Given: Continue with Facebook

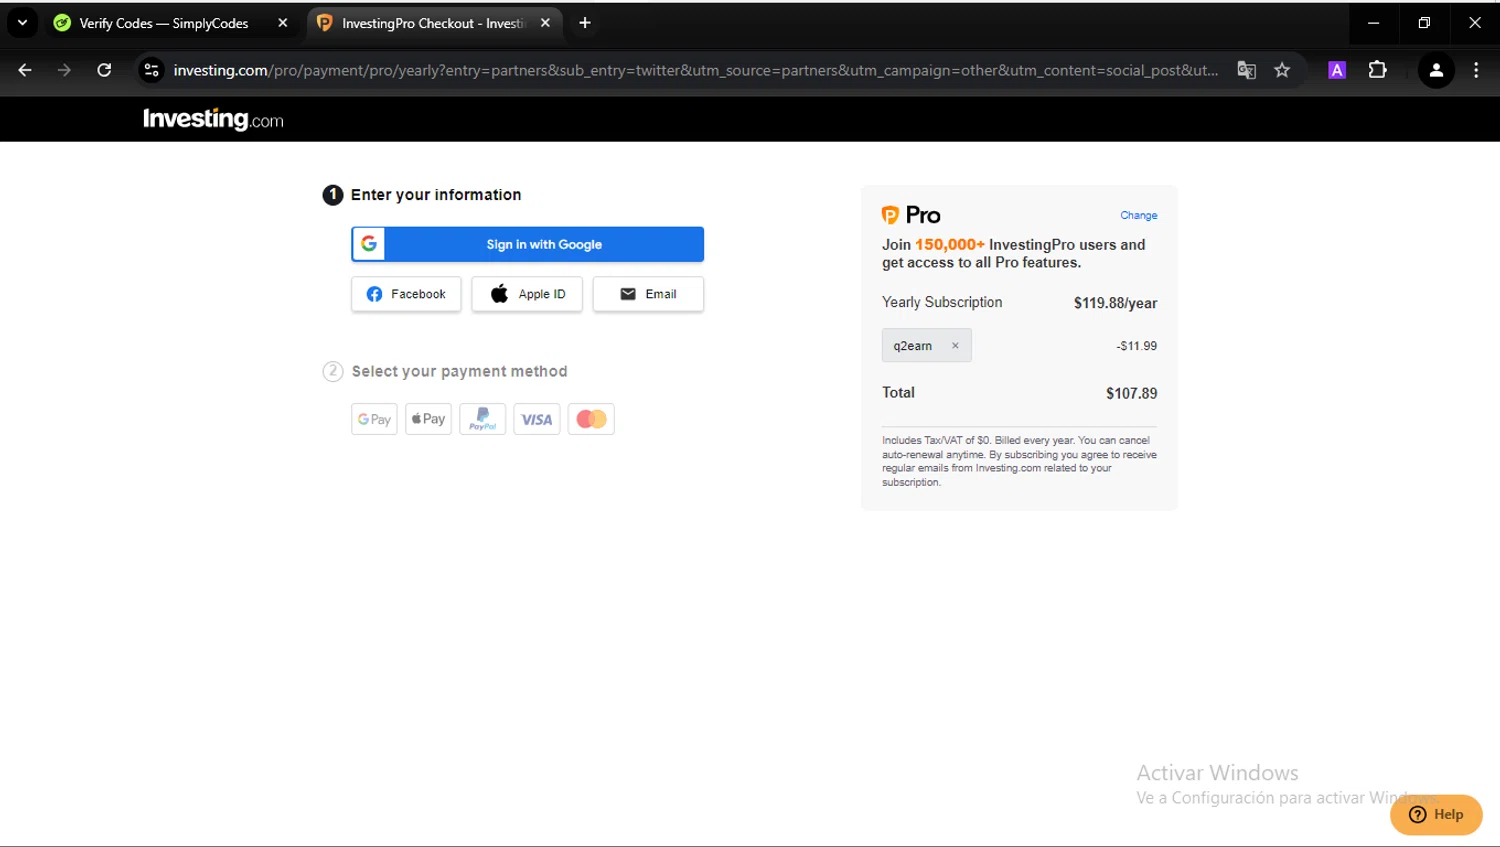Looking at the screenshot, I should pos(406,294).
